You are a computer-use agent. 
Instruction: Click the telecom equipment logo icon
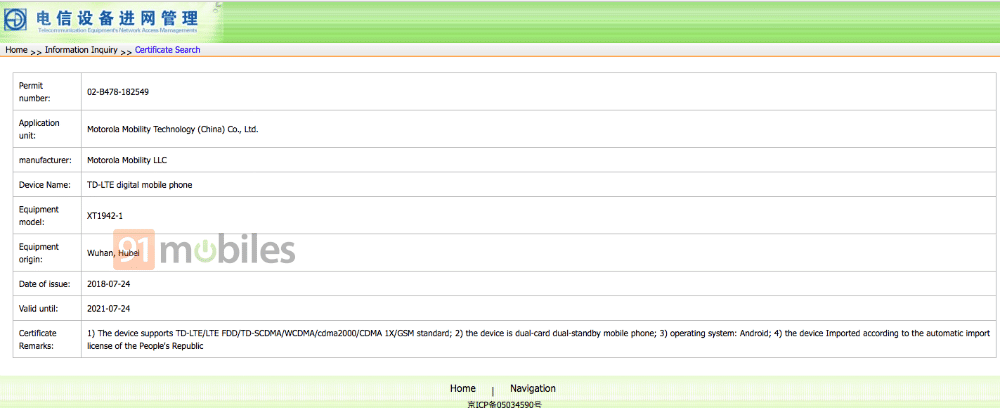point(15,20)
